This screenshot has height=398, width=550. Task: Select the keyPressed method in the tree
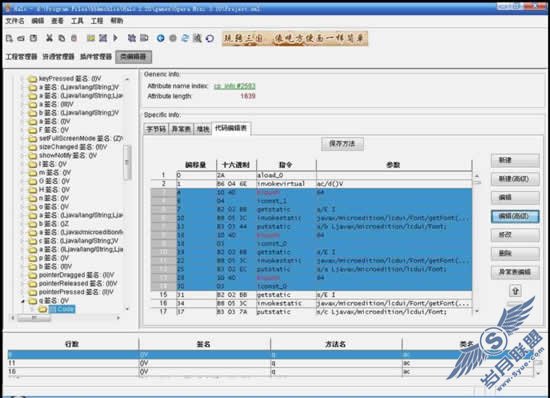(70, 79)
